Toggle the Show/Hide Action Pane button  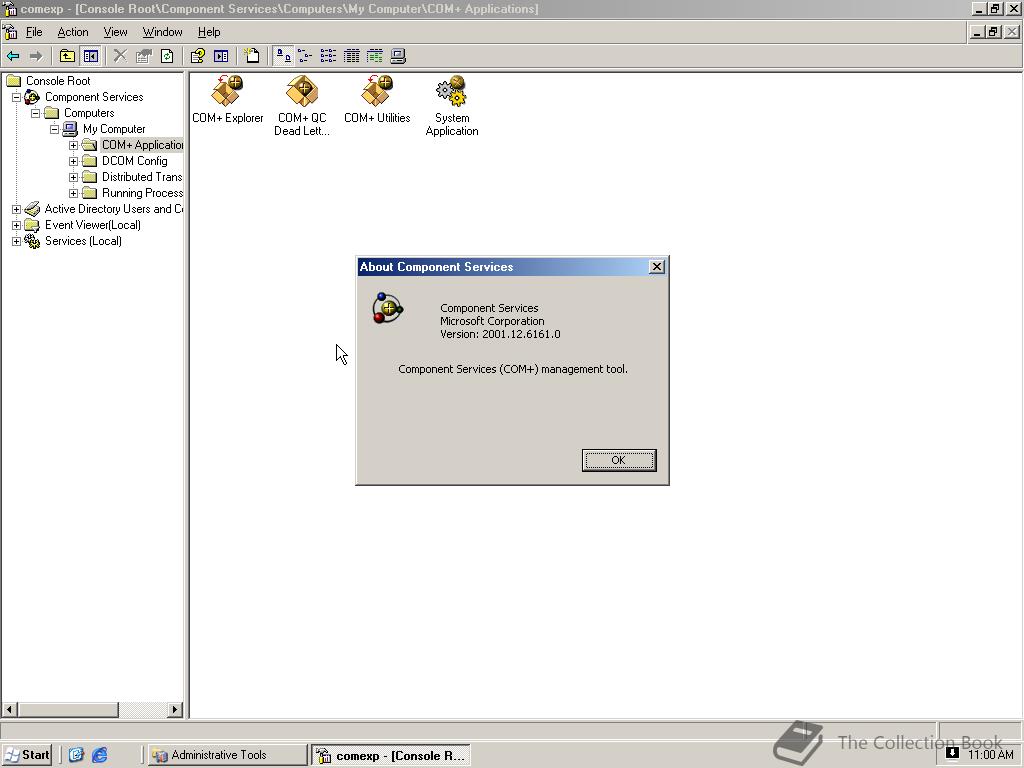(x=221, y=56)
